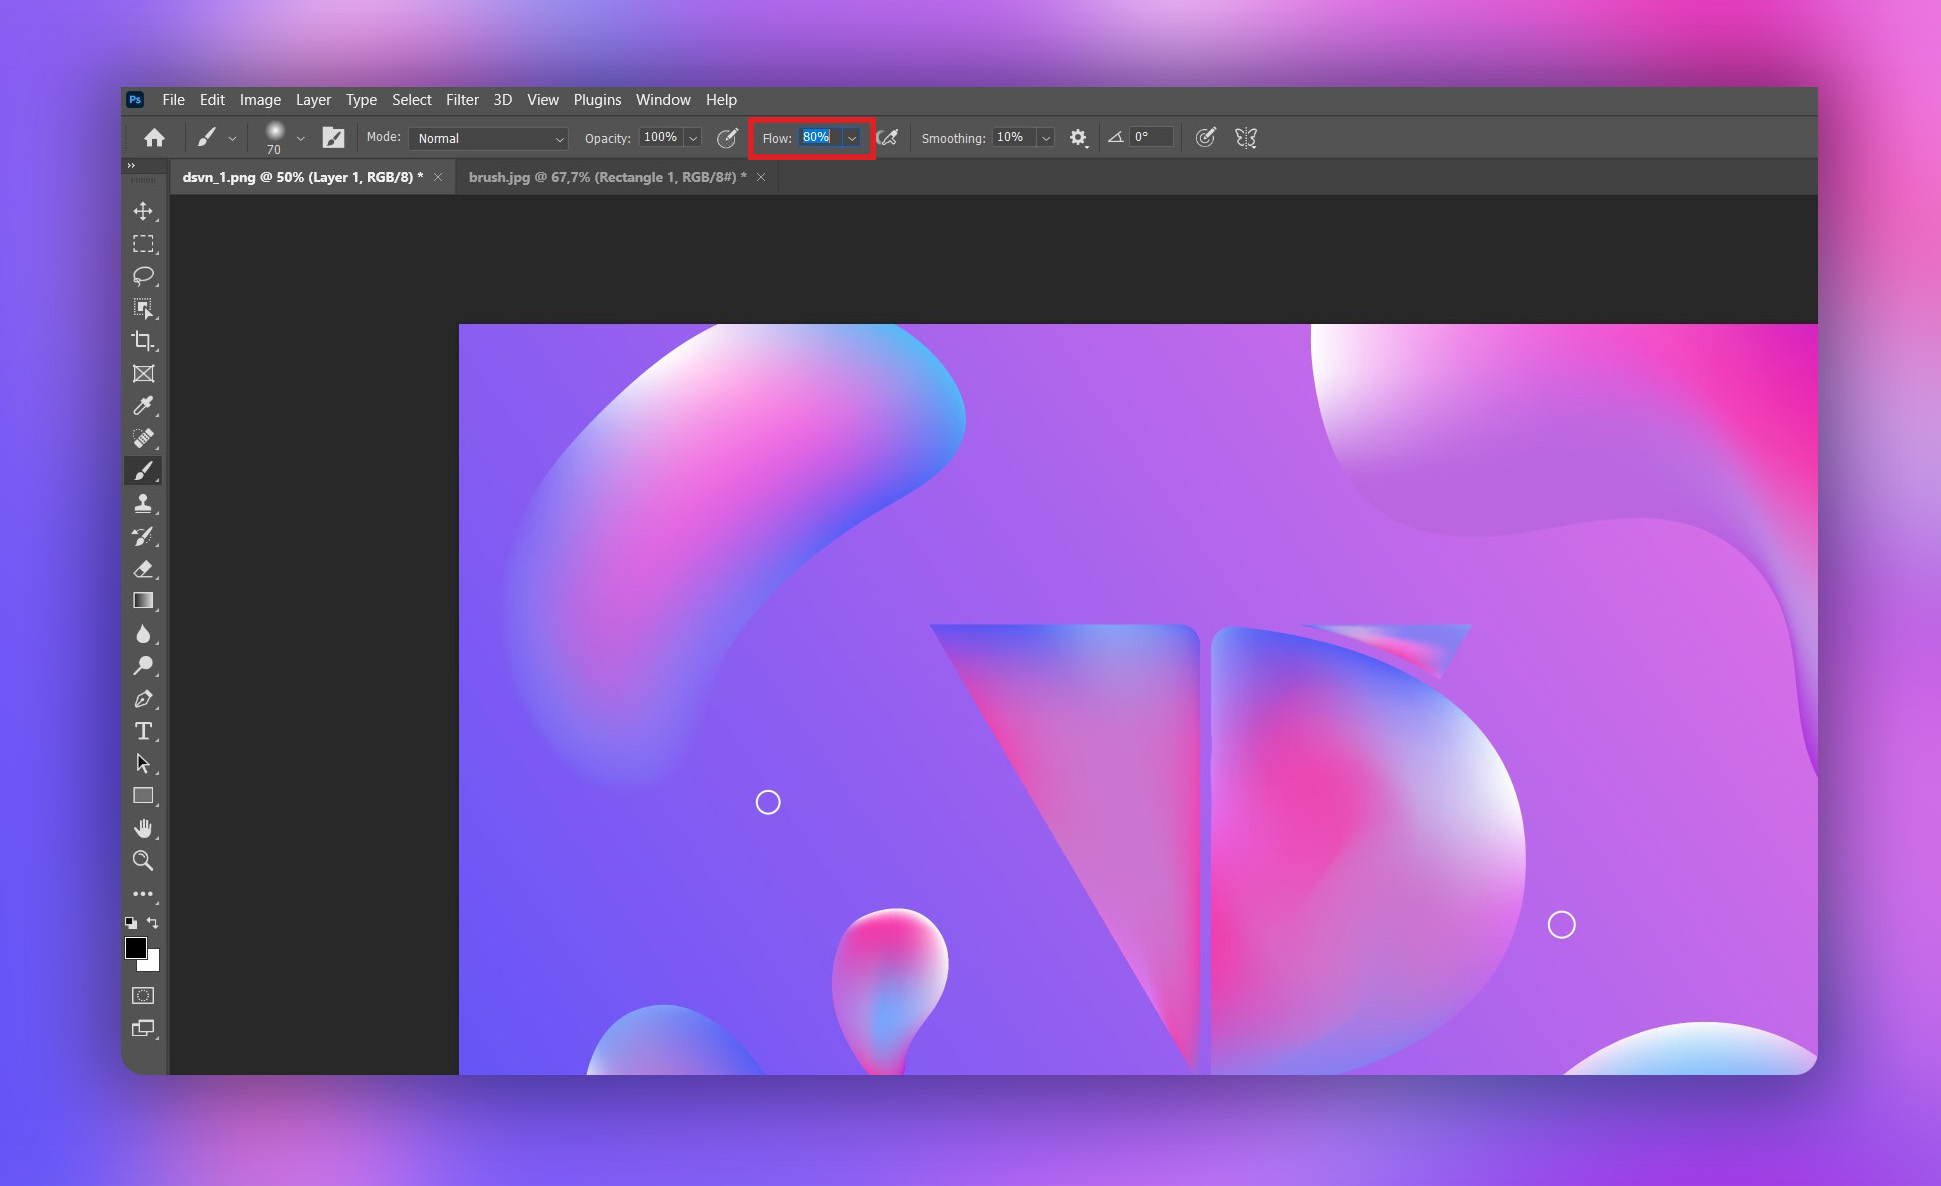Enable airbrush-style build-up effects
The image size is (1941, 1186).
887,138
